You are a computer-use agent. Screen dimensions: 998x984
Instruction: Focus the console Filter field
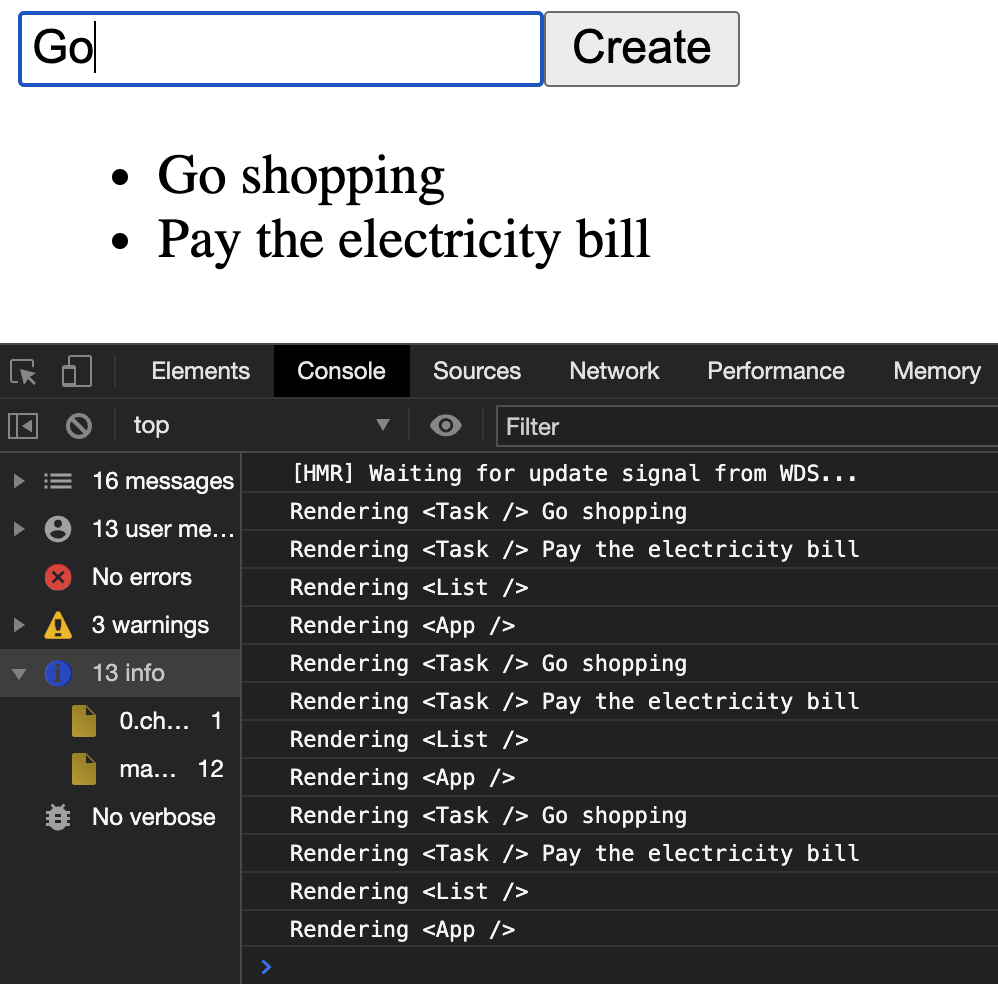point(745,427)
